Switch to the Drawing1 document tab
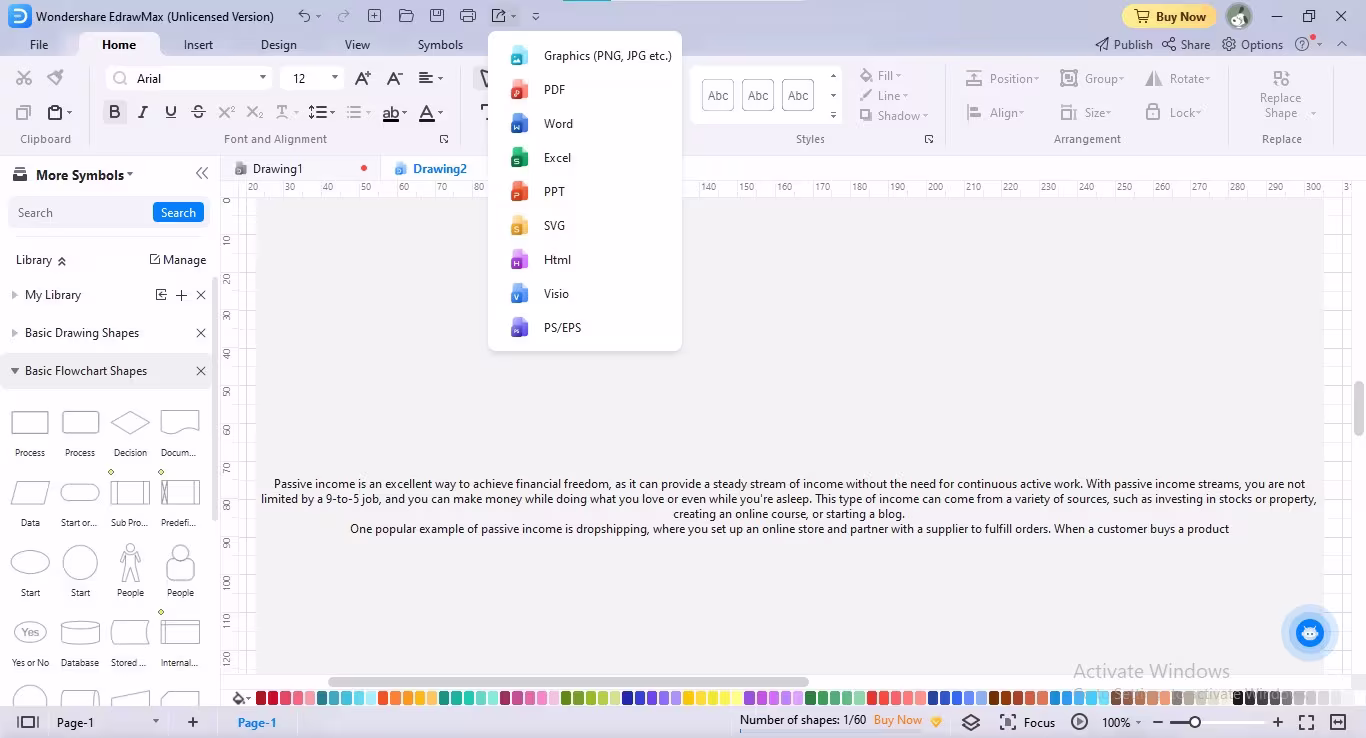1366x738 pixels. (277, 169)
